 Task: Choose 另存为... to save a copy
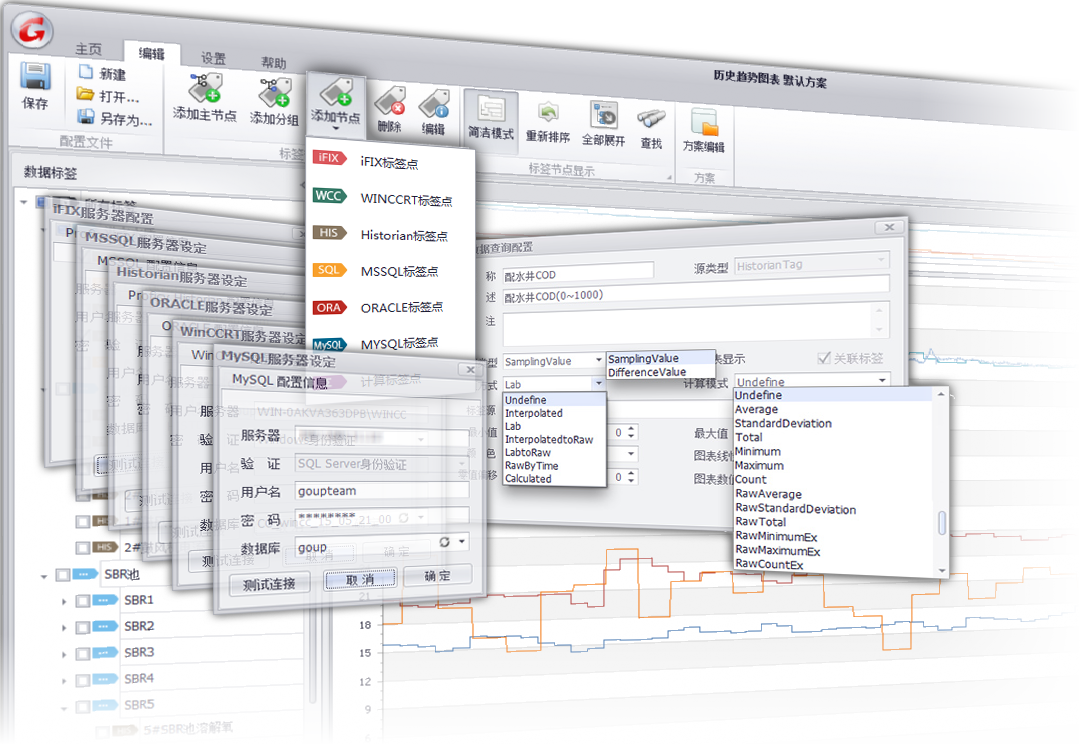(x=114, y=118)
